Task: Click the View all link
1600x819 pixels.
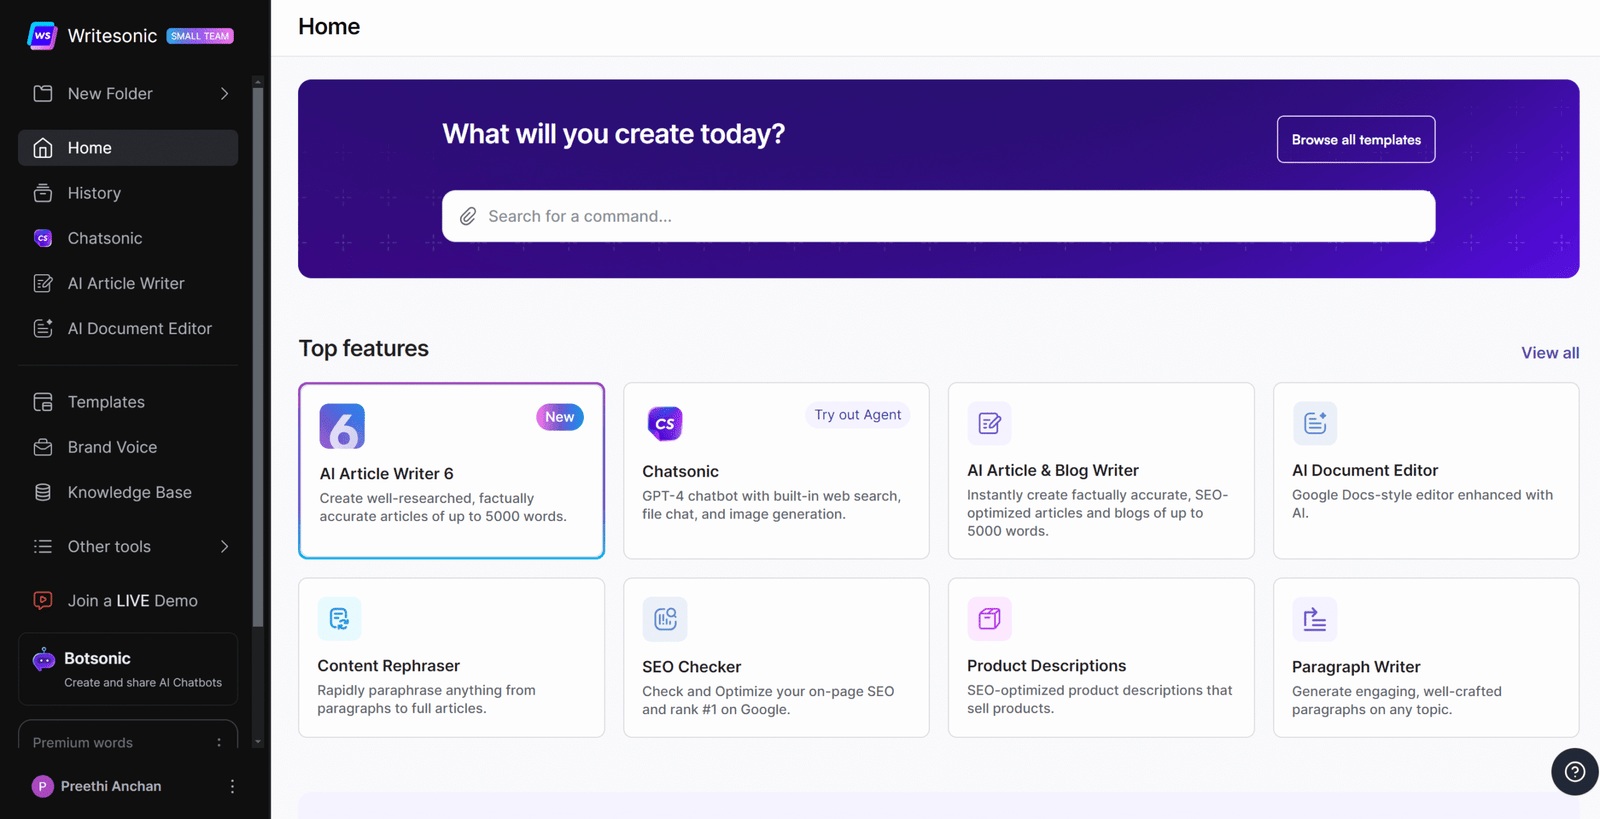Action: click(1549, 353)
